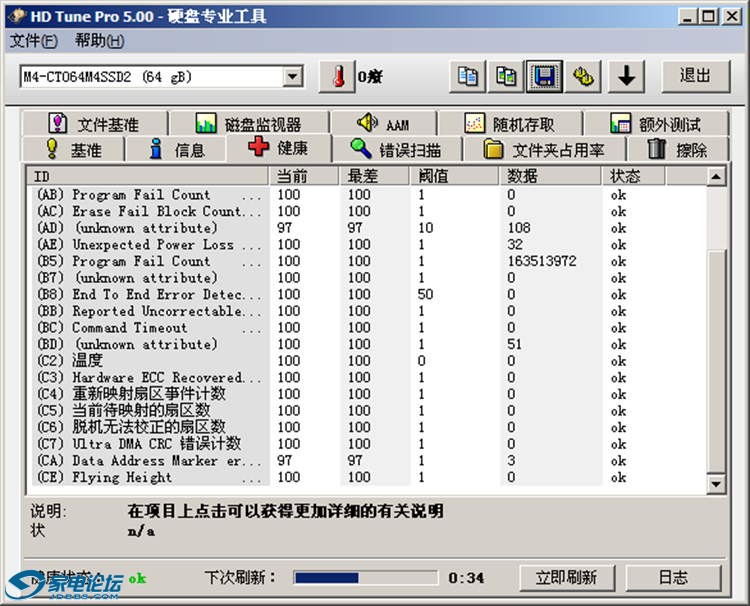750x606 pixels.
Task: Switch to the 磁盘监视器 tab
Action: coord(249,124)
